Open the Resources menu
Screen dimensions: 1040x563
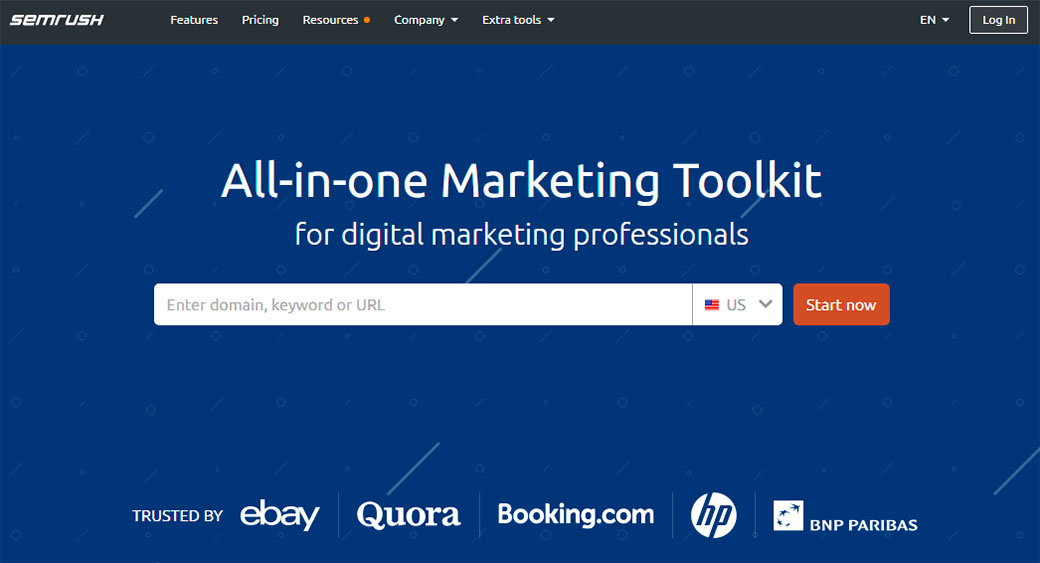pyautogui.click(x=336, y=20)
